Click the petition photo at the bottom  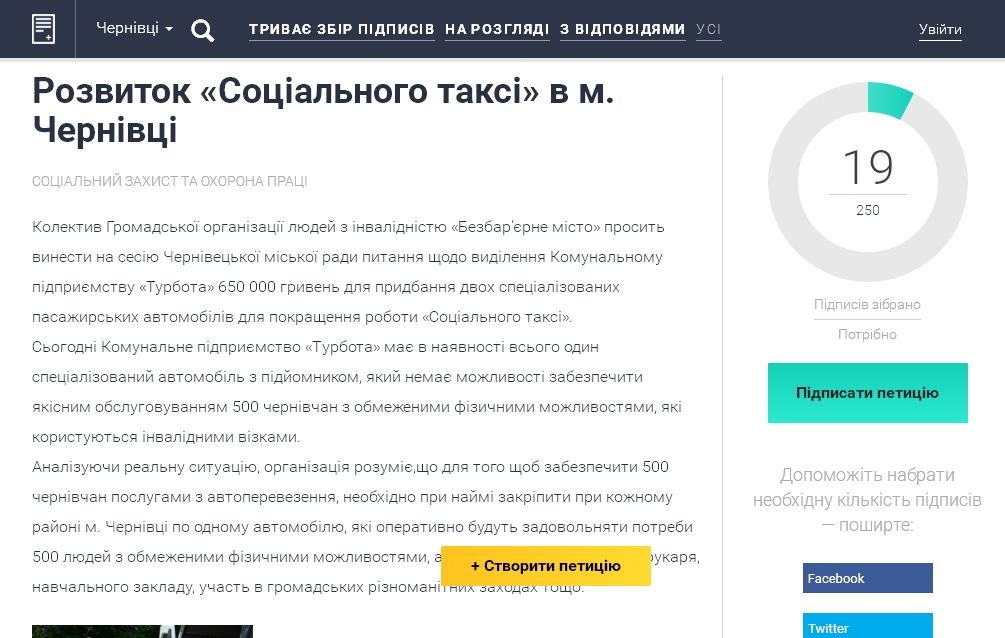(x=142, y=632)
